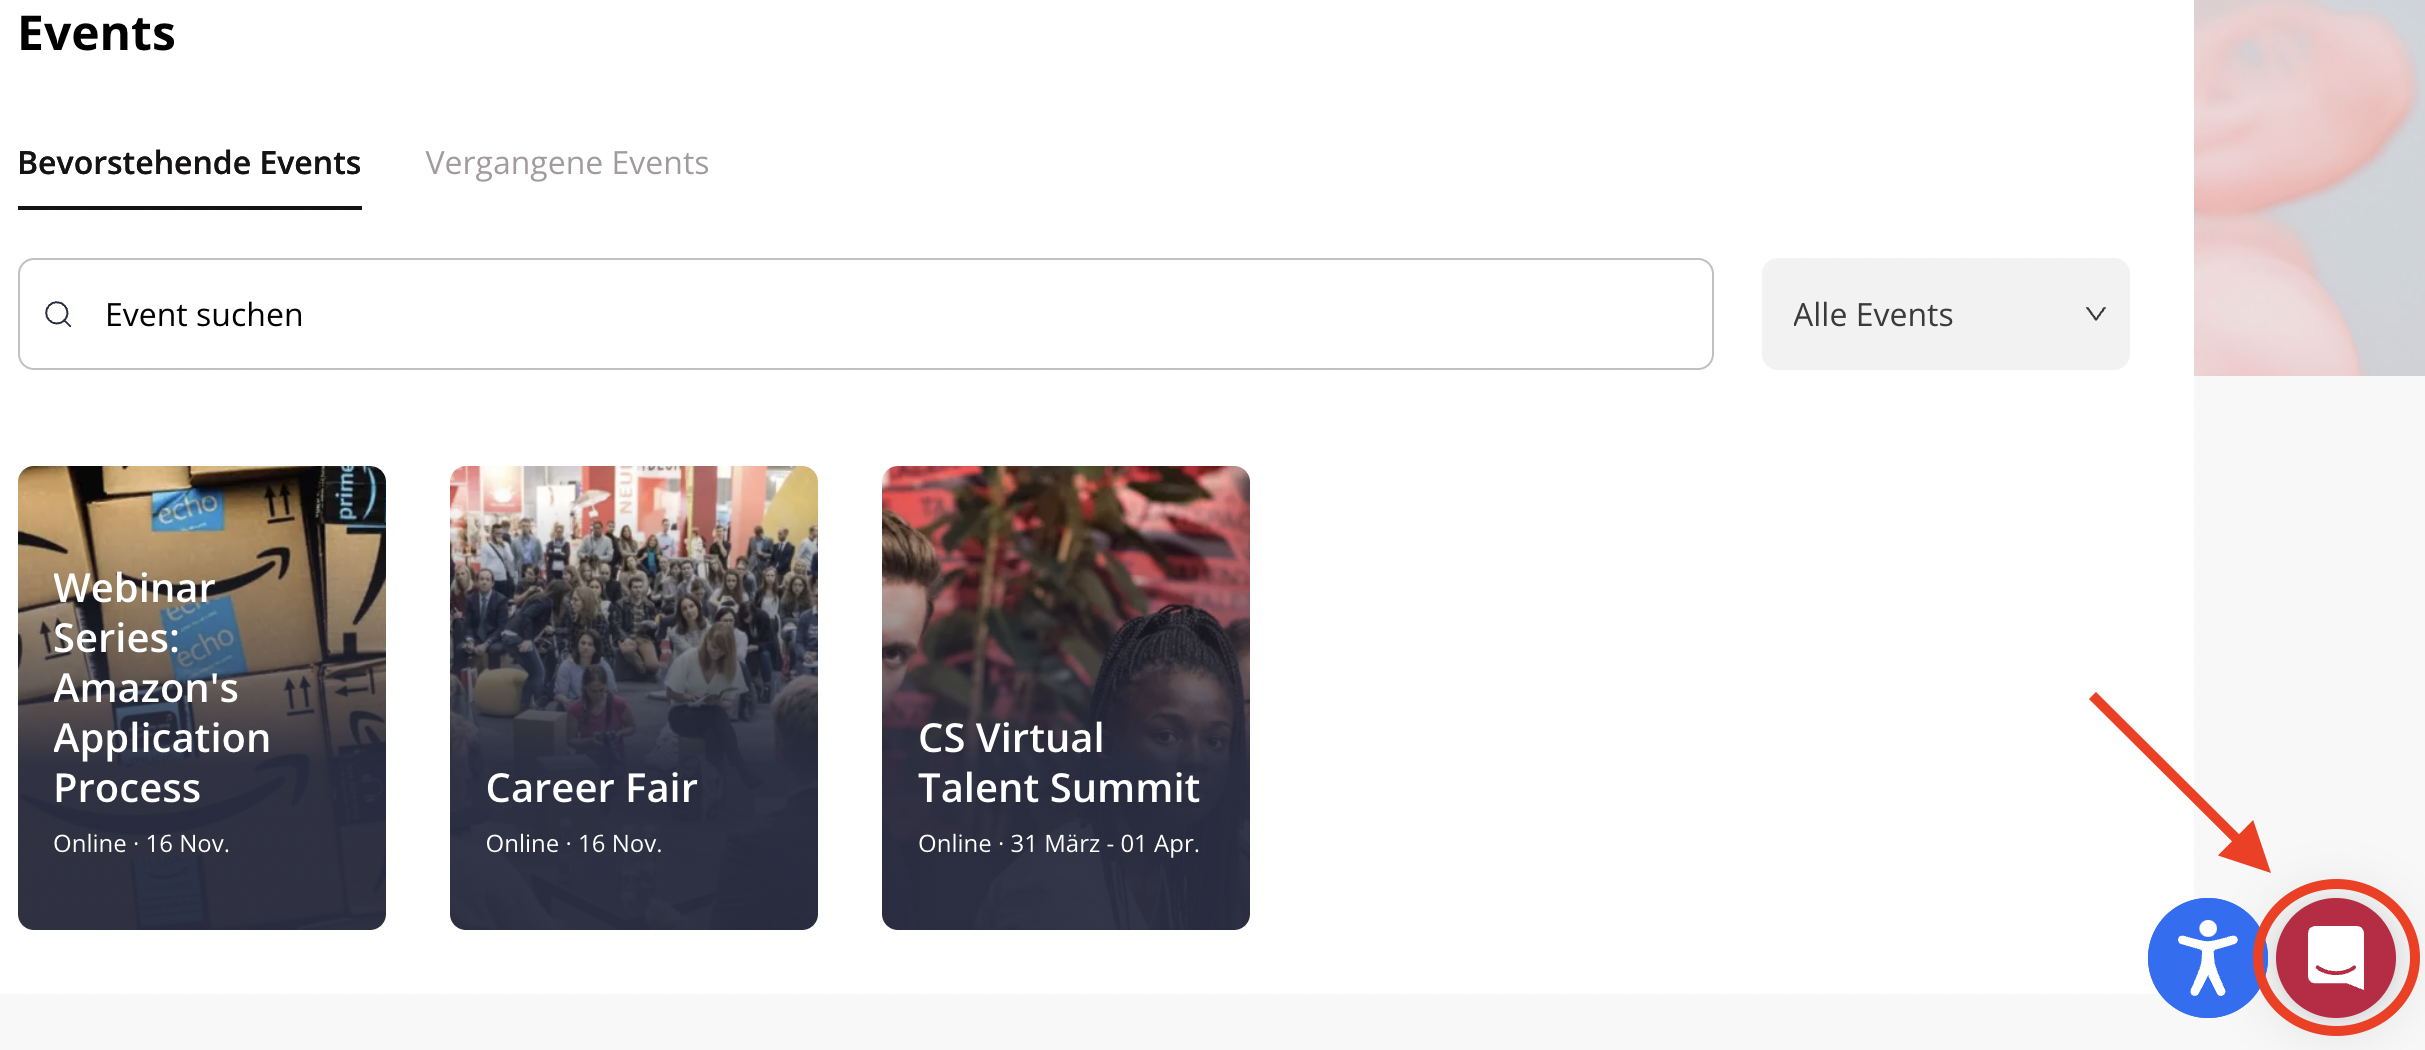Open the CS Virtual Talent Summit card

click(x=1066, y=697)
